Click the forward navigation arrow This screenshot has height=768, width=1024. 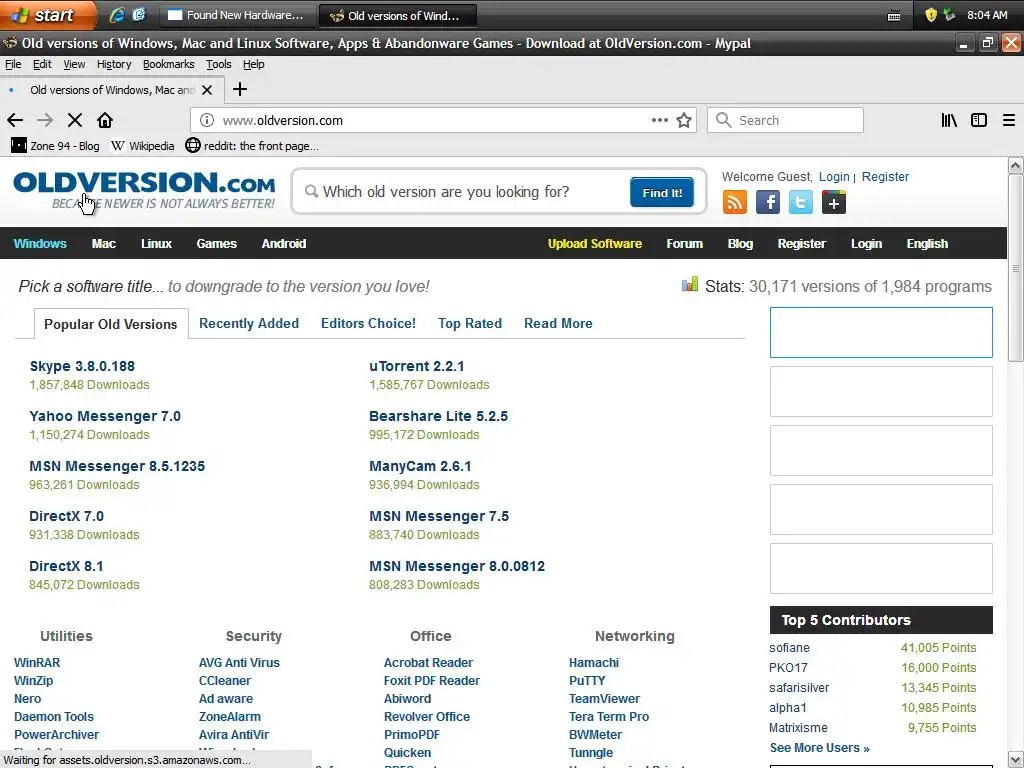click(x=45, y=120)
